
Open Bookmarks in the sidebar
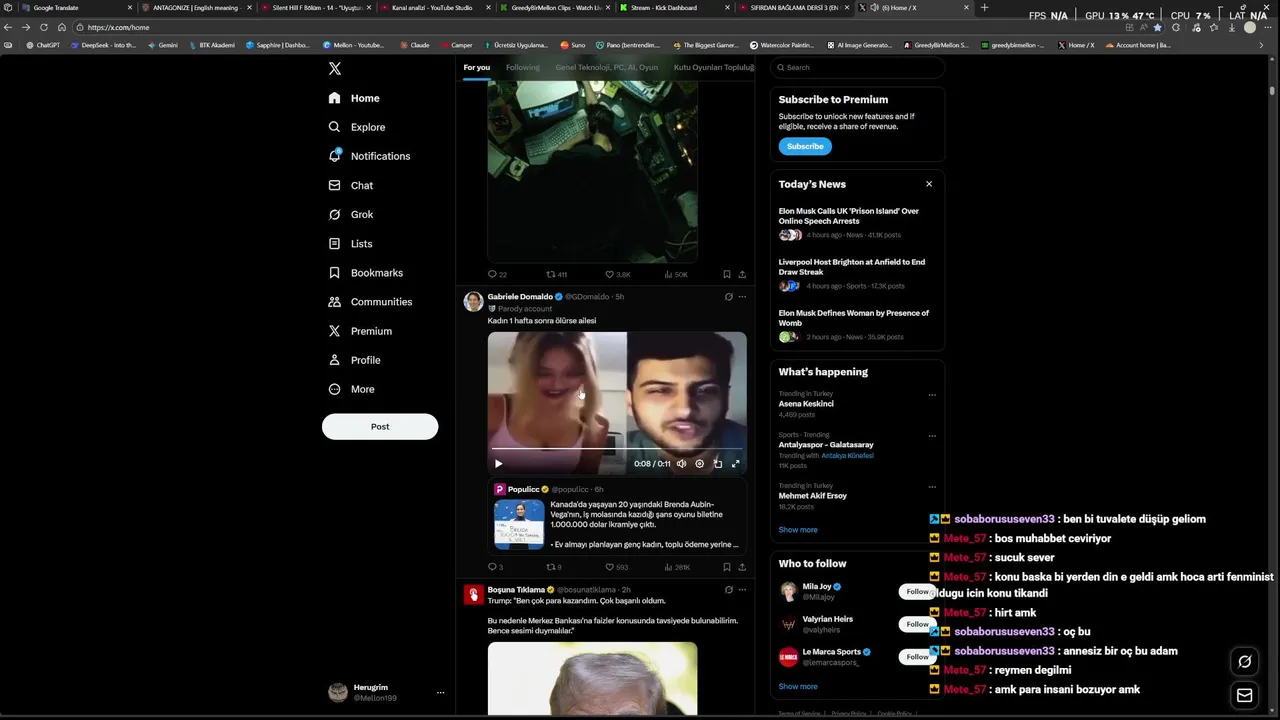366,272
